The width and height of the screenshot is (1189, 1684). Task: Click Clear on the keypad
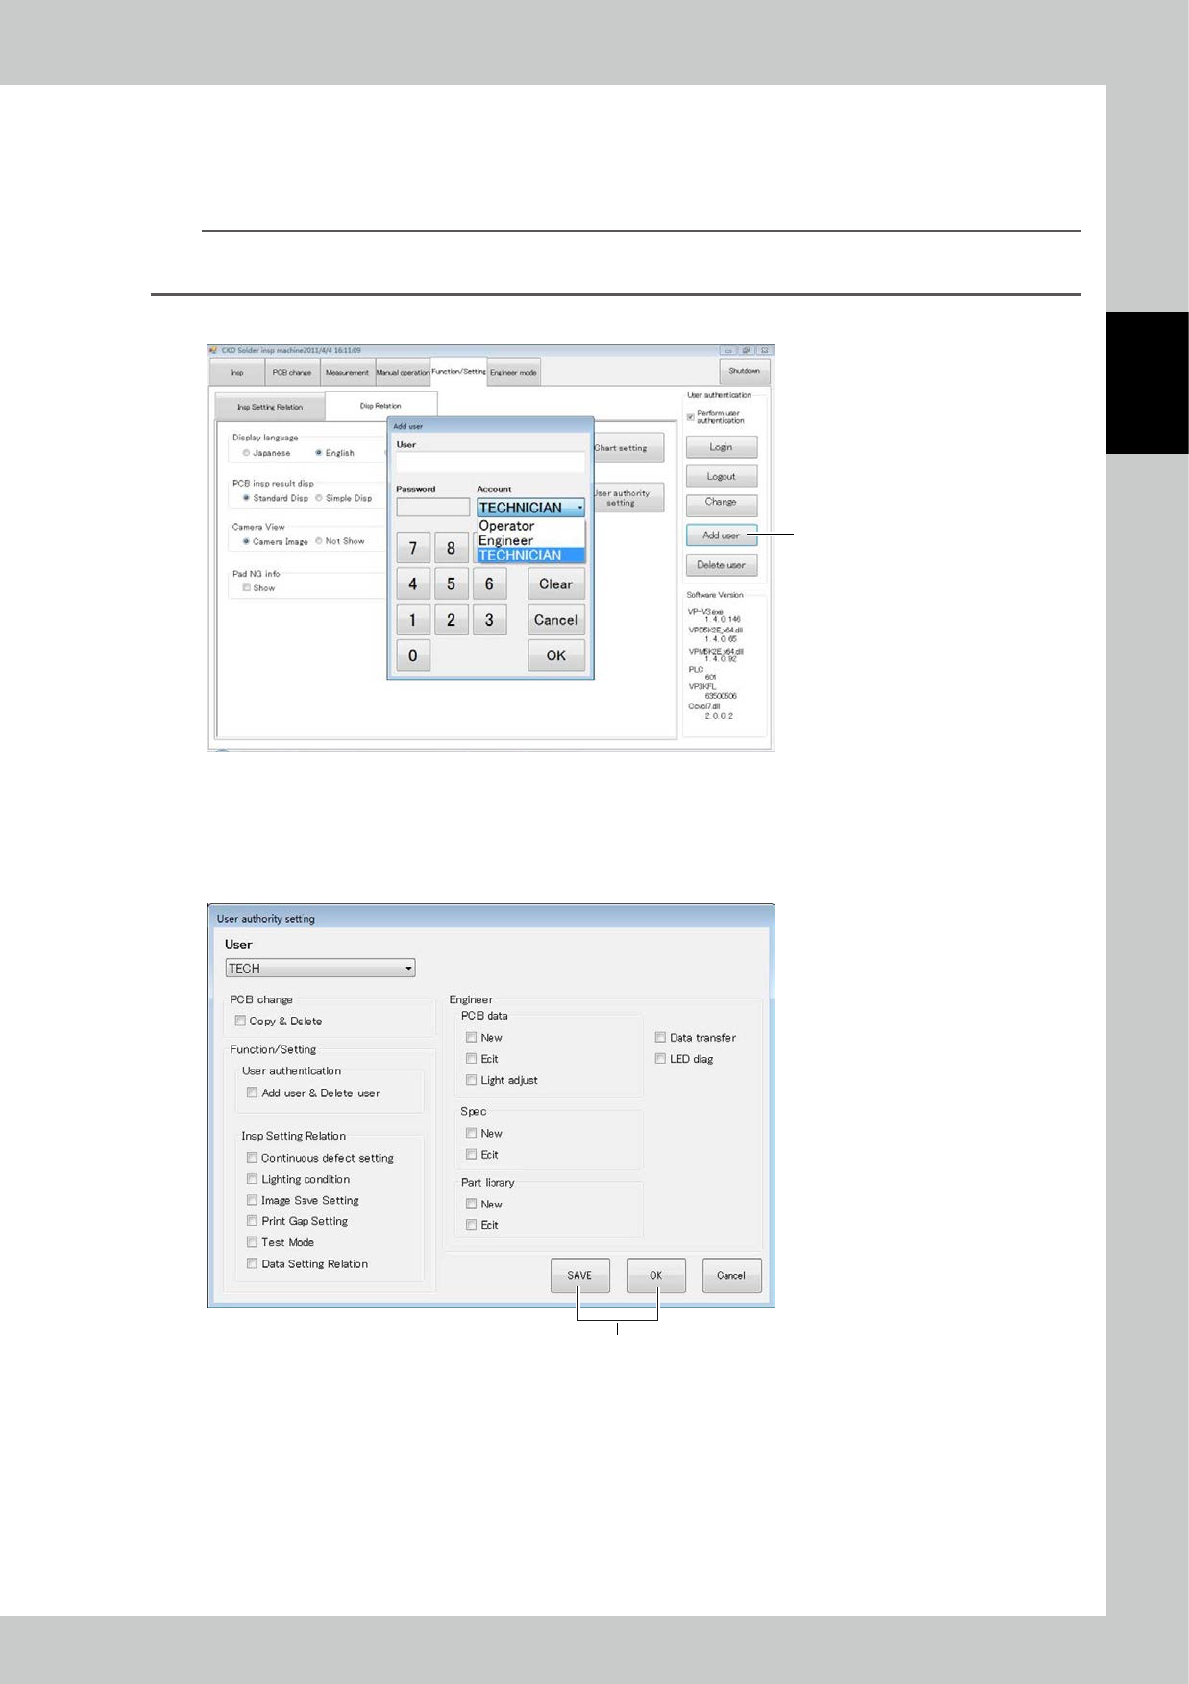pyautogui.click(x=556, y=584)
